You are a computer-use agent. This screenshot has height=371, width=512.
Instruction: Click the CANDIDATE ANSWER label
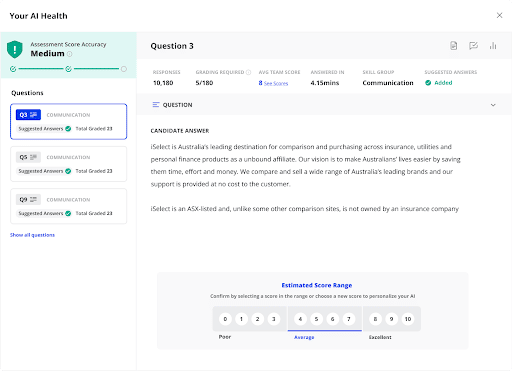180,131
